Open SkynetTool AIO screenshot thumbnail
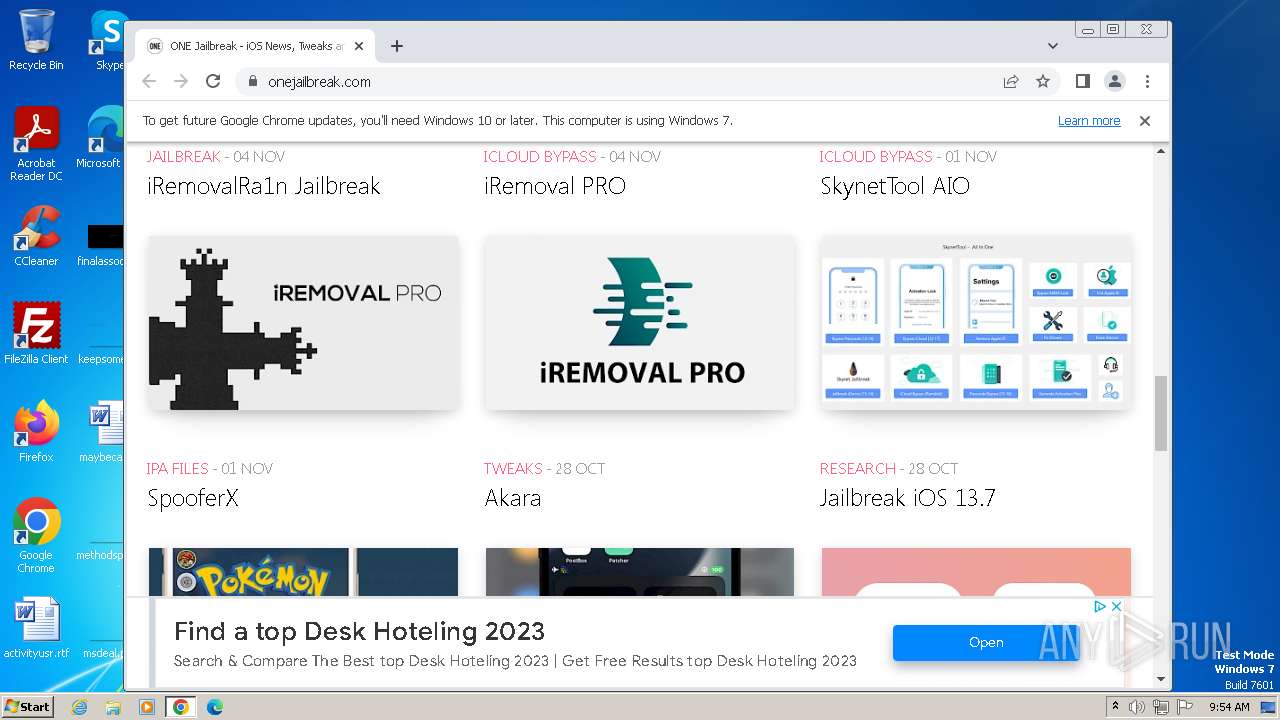 tap(976, 323)
